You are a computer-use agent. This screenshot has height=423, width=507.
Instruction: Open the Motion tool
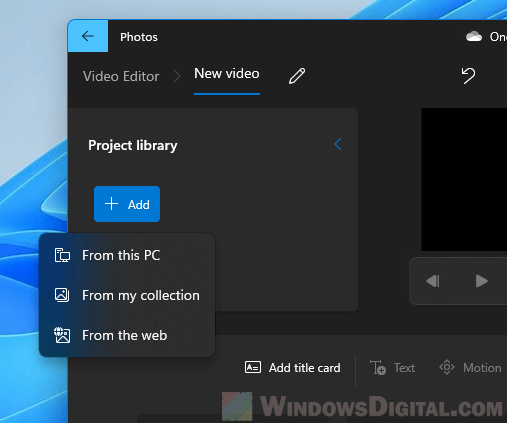click(x=470, y=368)
